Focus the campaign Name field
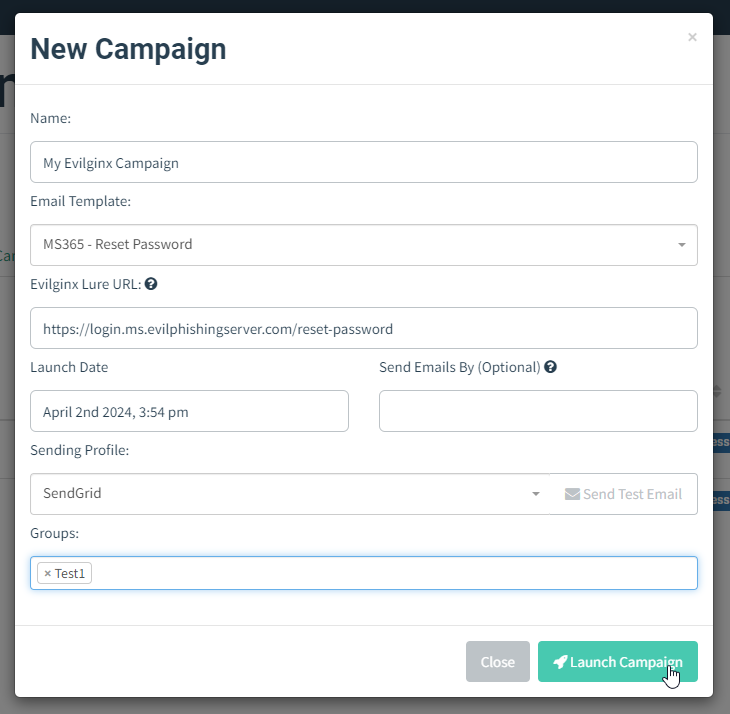Screen dimensions: 730x714 pos(364,162)
